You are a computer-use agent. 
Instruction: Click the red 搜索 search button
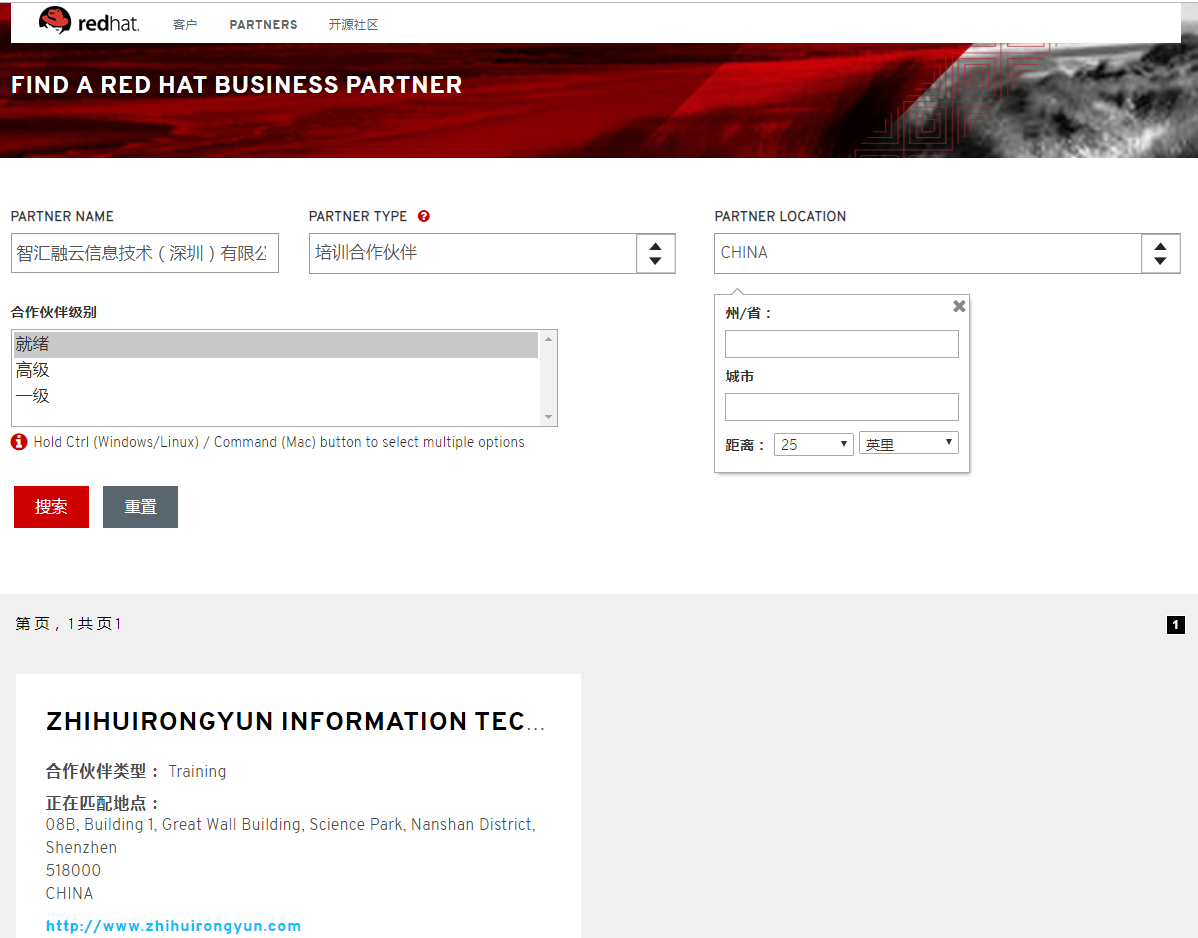click(51, 506)
